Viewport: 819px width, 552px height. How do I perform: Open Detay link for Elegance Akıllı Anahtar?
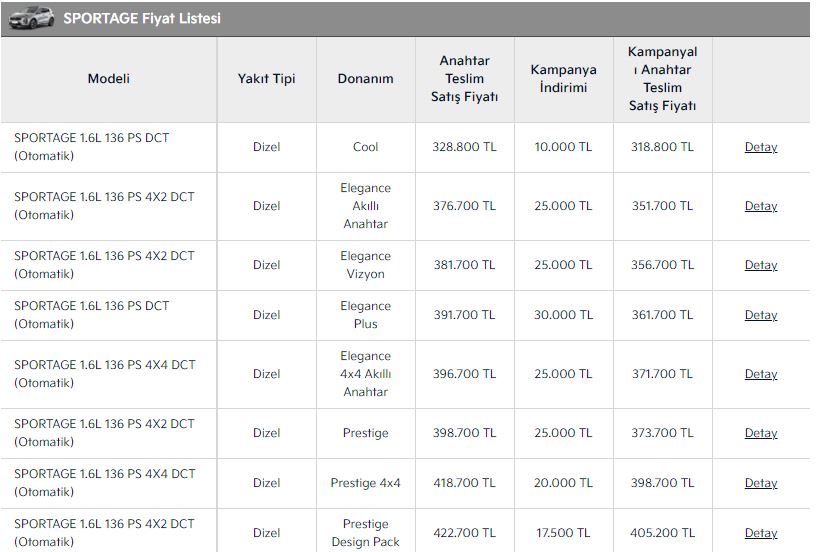tap(761, 206)
